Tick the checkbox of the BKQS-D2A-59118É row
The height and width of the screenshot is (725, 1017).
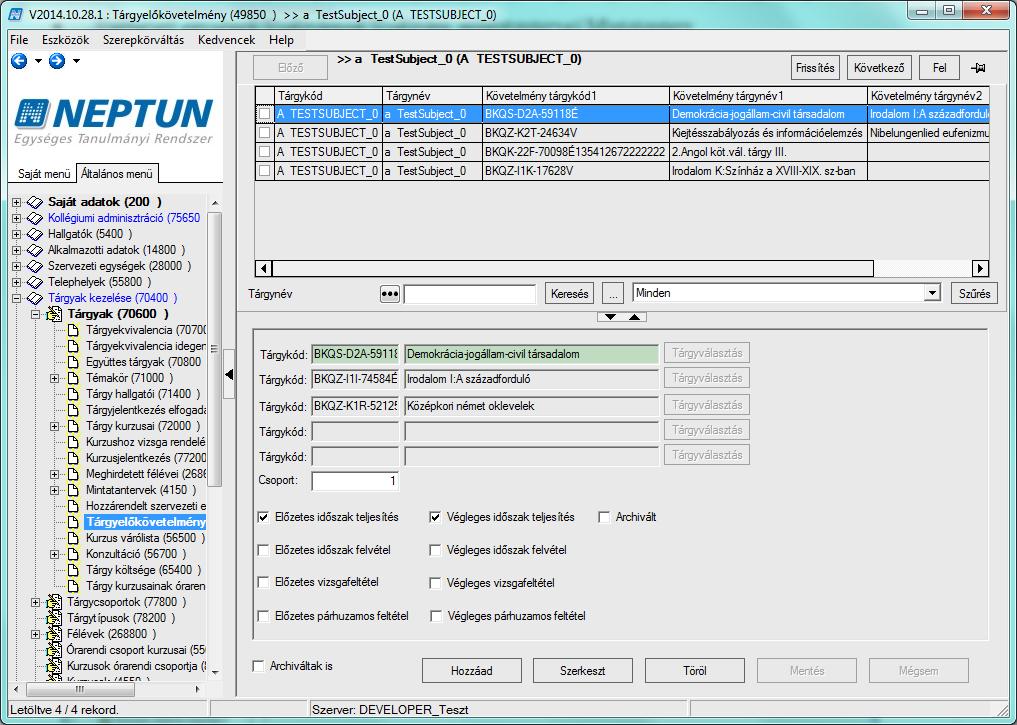pyautogui.click(x=265, y=114)
